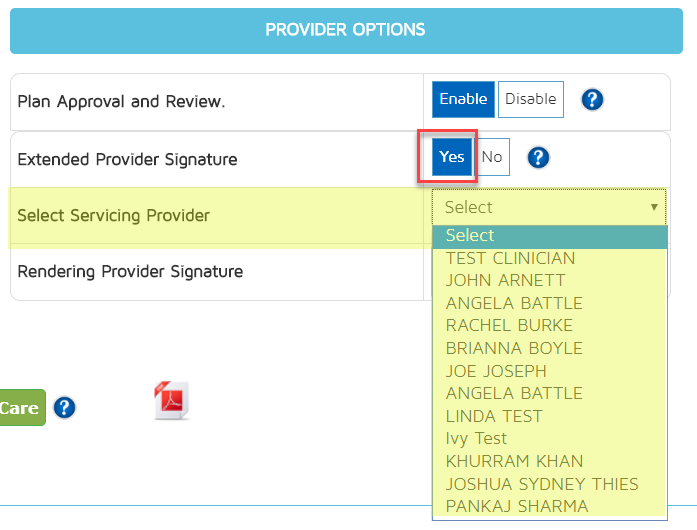Choose PANKAJ SHARMA from provider list
This screenshot has width=697, height=530.
(517, 506)
